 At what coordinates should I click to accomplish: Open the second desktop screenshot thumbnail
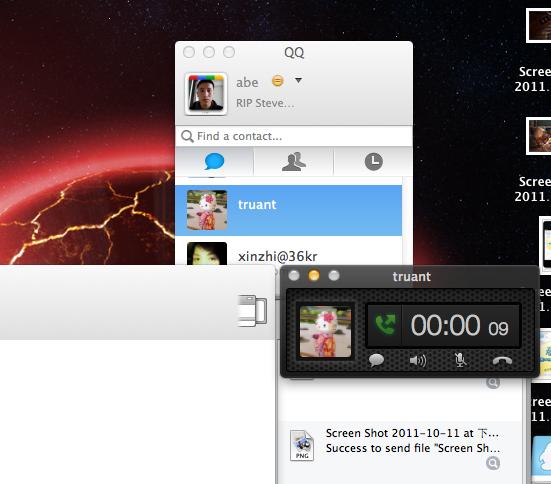[539, 136]
